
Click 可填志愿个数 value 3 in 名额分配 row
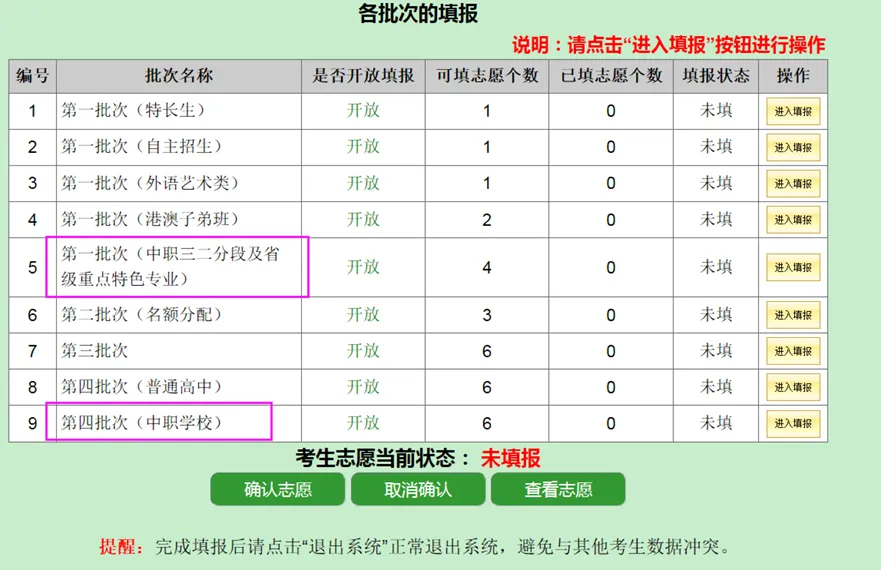click(487, 315)
